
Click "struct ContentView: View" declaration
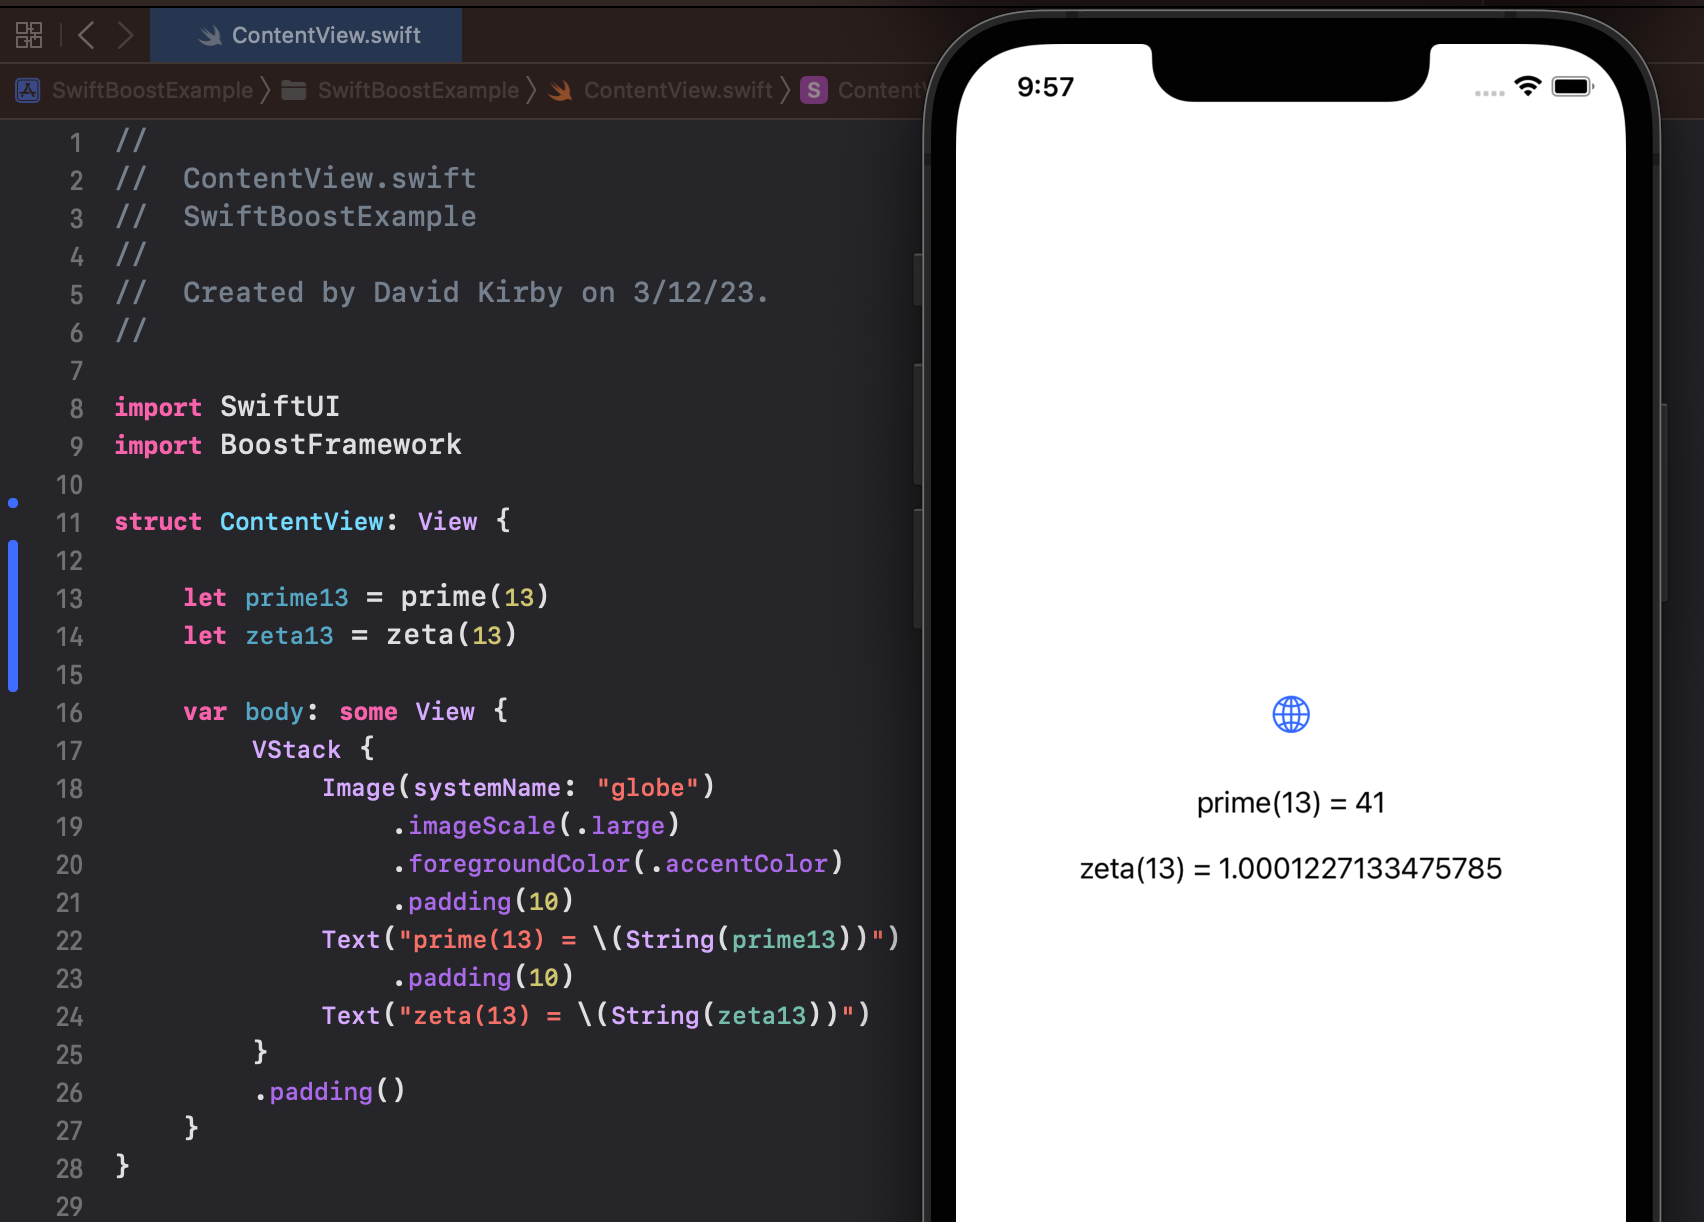pos(312,521)
